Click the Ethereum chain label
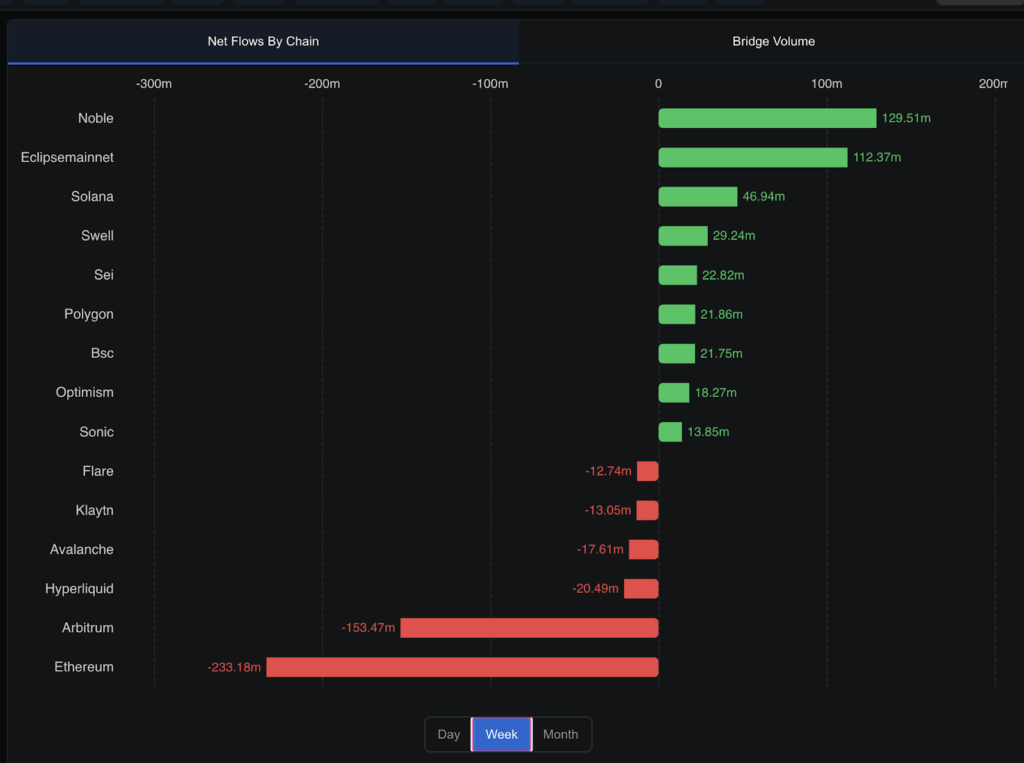 tap(84, 667)
